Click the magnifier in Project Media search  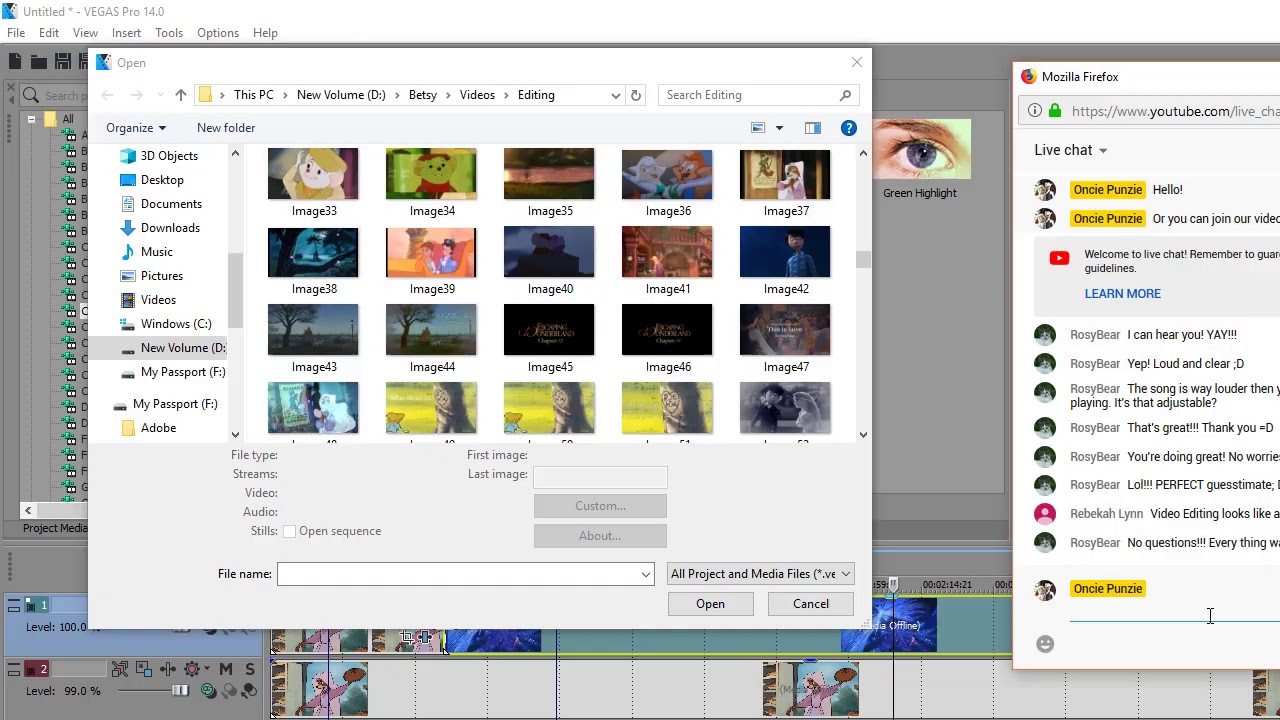31,96
